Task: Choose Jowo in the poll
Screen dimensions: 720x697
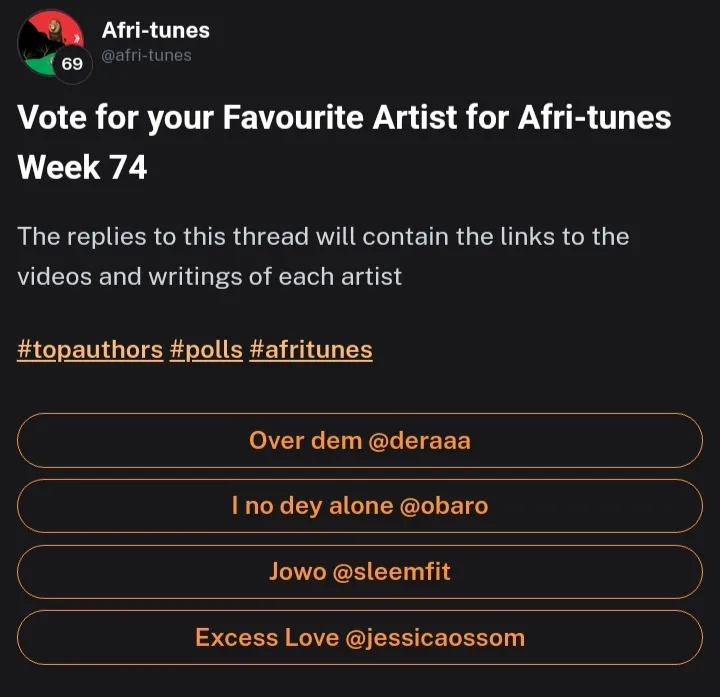Action: [296, 572]
